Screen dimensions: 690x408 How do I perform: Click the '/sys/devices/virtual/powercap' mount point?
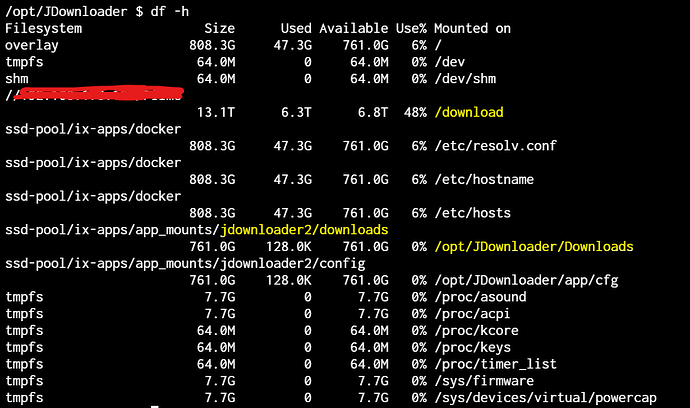click(545, 398)
